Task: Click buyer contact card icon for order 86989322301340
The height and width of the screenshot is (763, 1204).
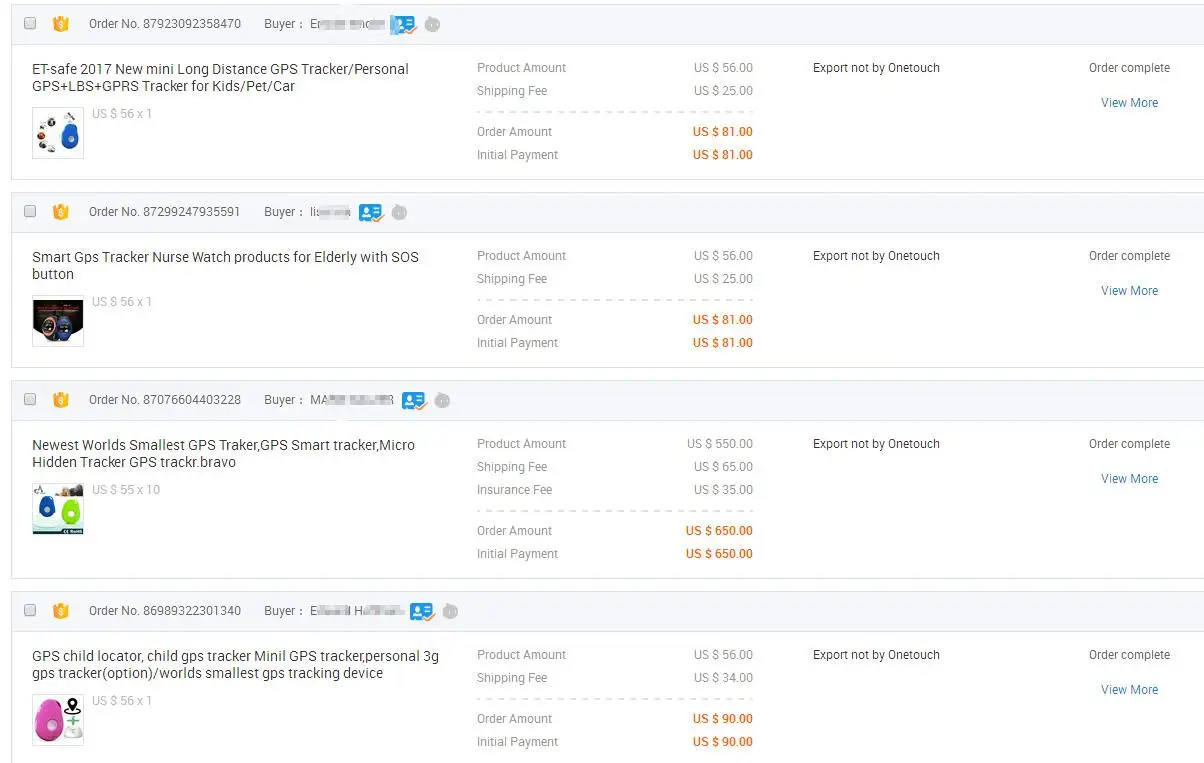Action: coord(422,611)
